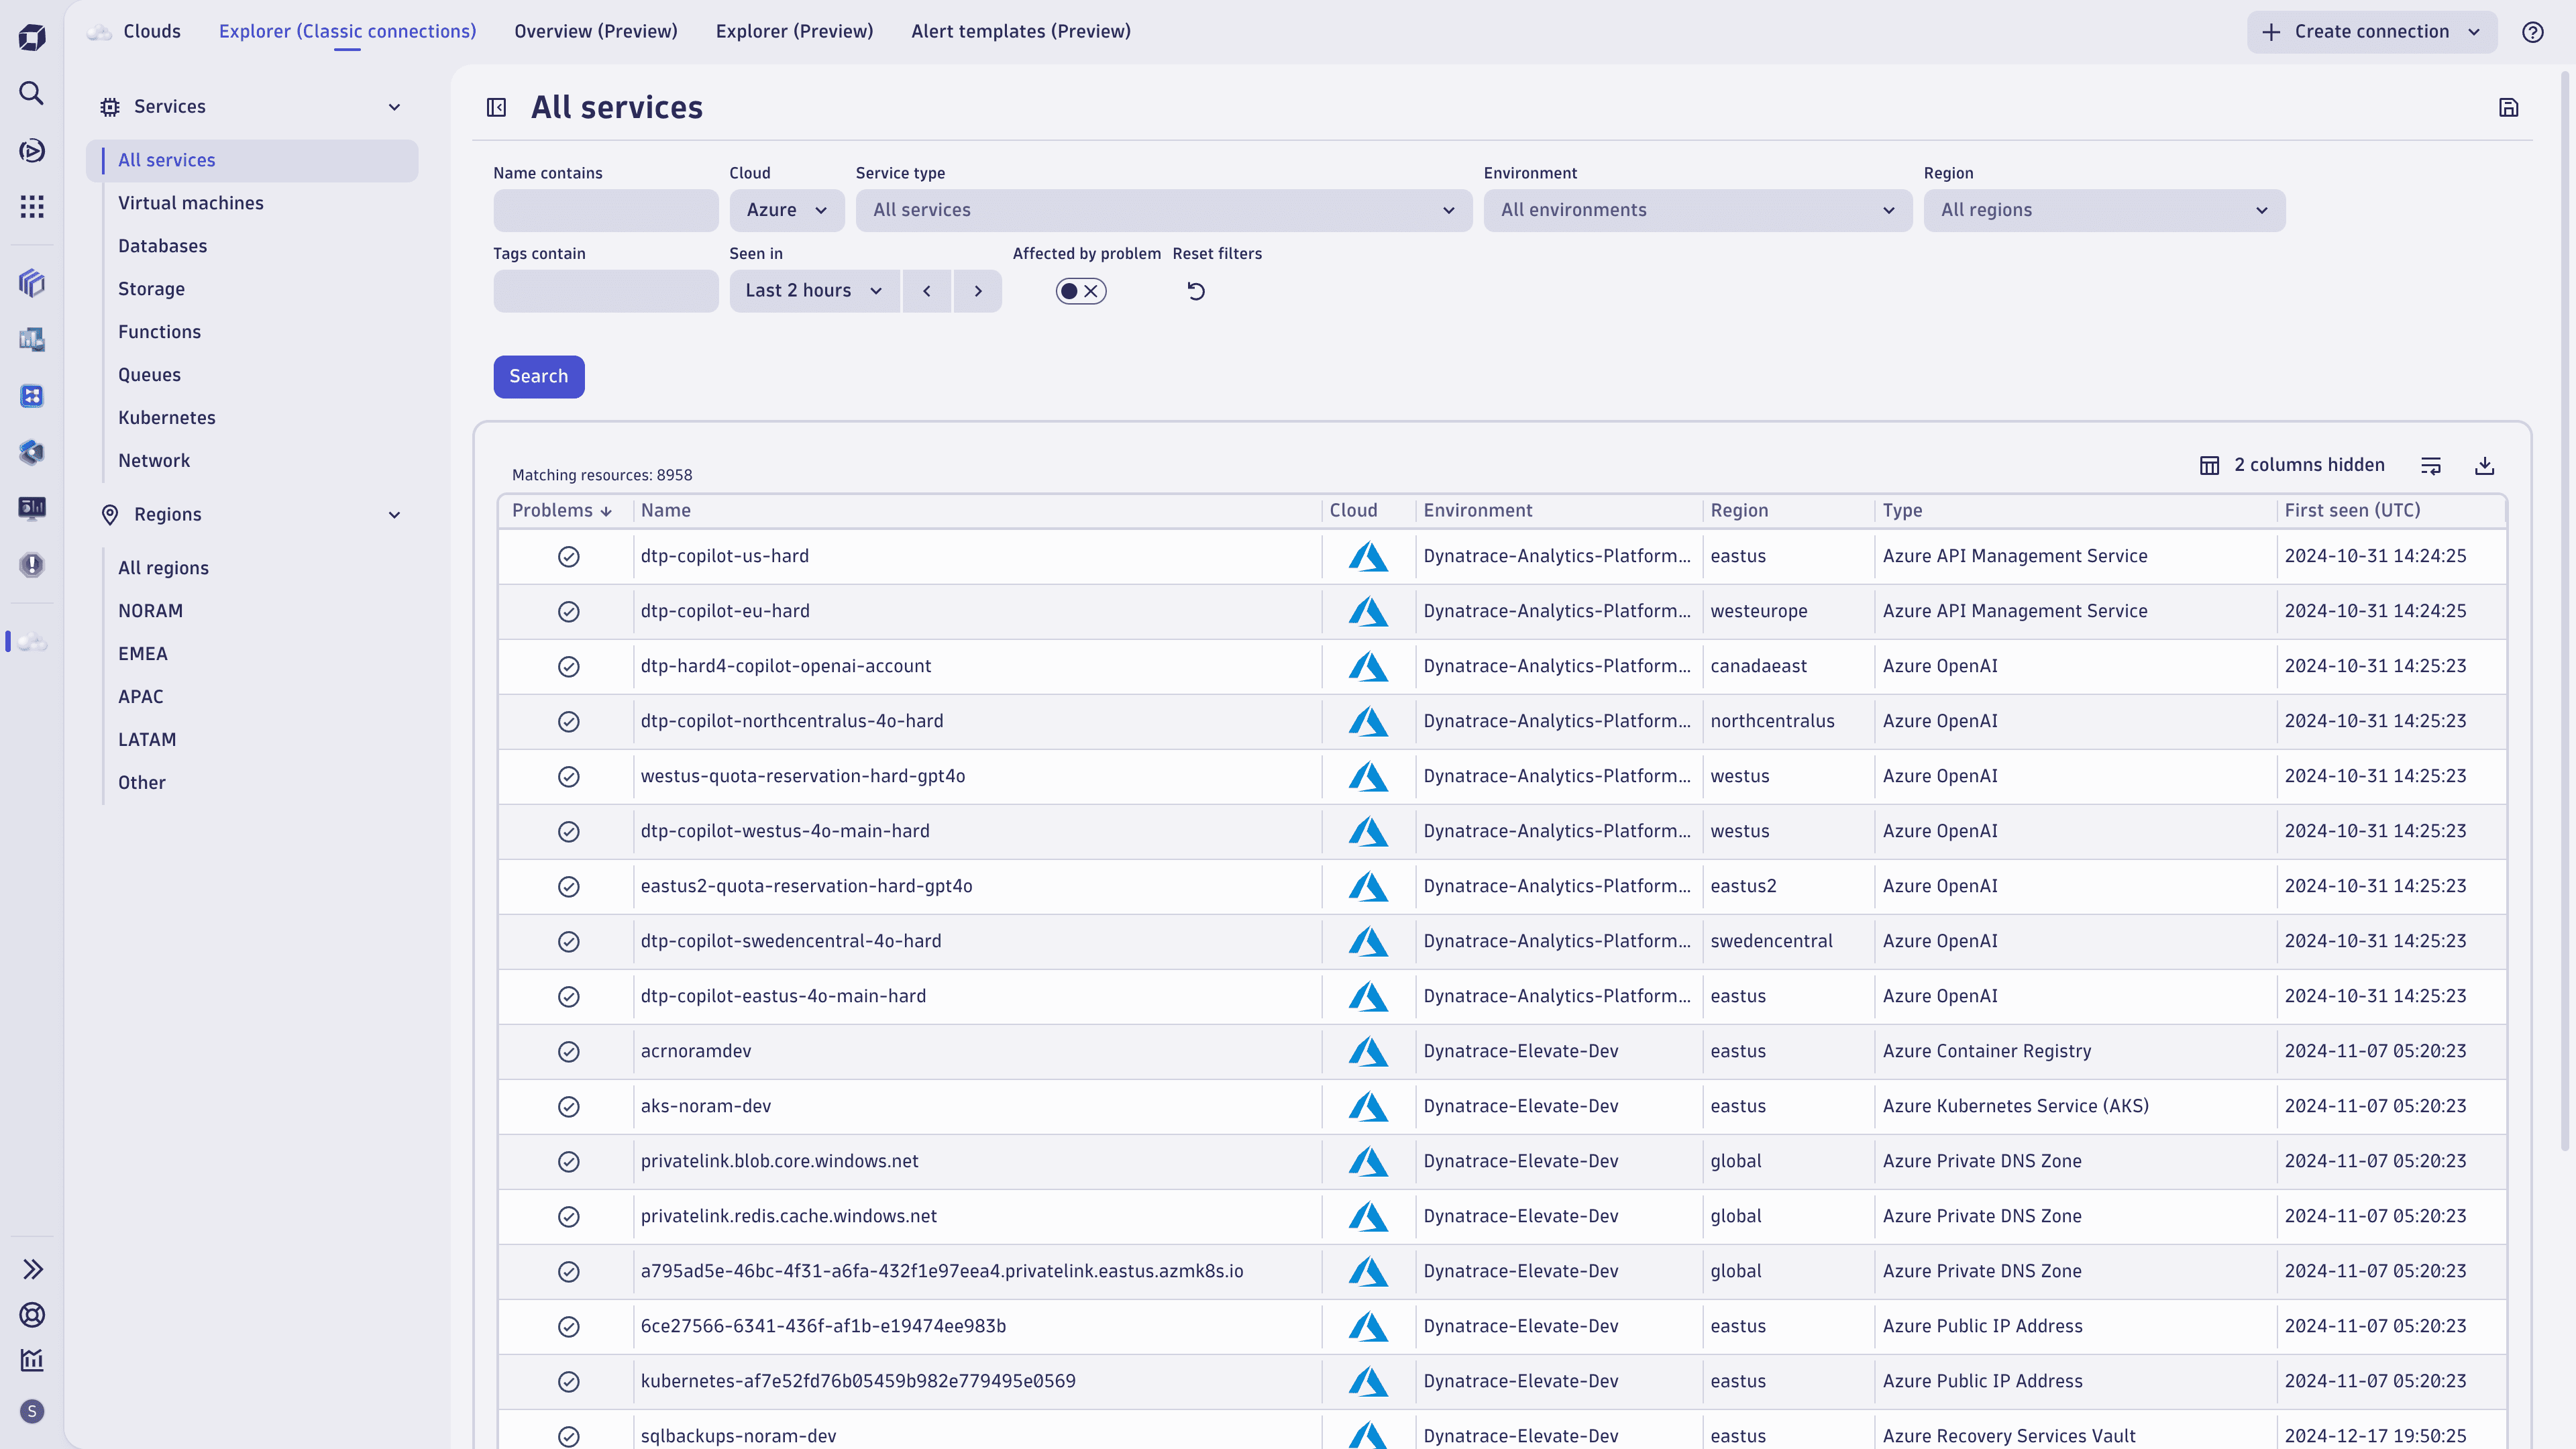Open dtp-hard4-copilot-openai-account service
This screenshot has width=2576, height=1449.
pos(786,666)
